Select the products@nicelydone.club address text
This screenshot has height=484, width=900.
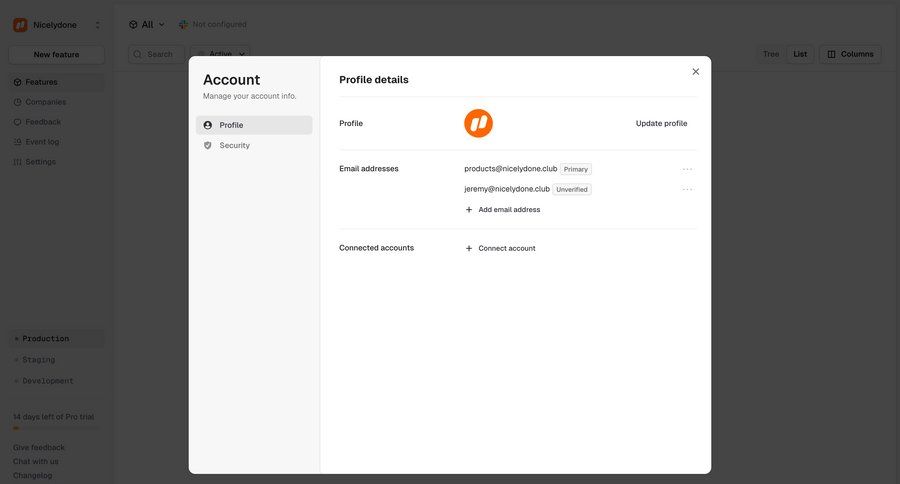[510, 169]
